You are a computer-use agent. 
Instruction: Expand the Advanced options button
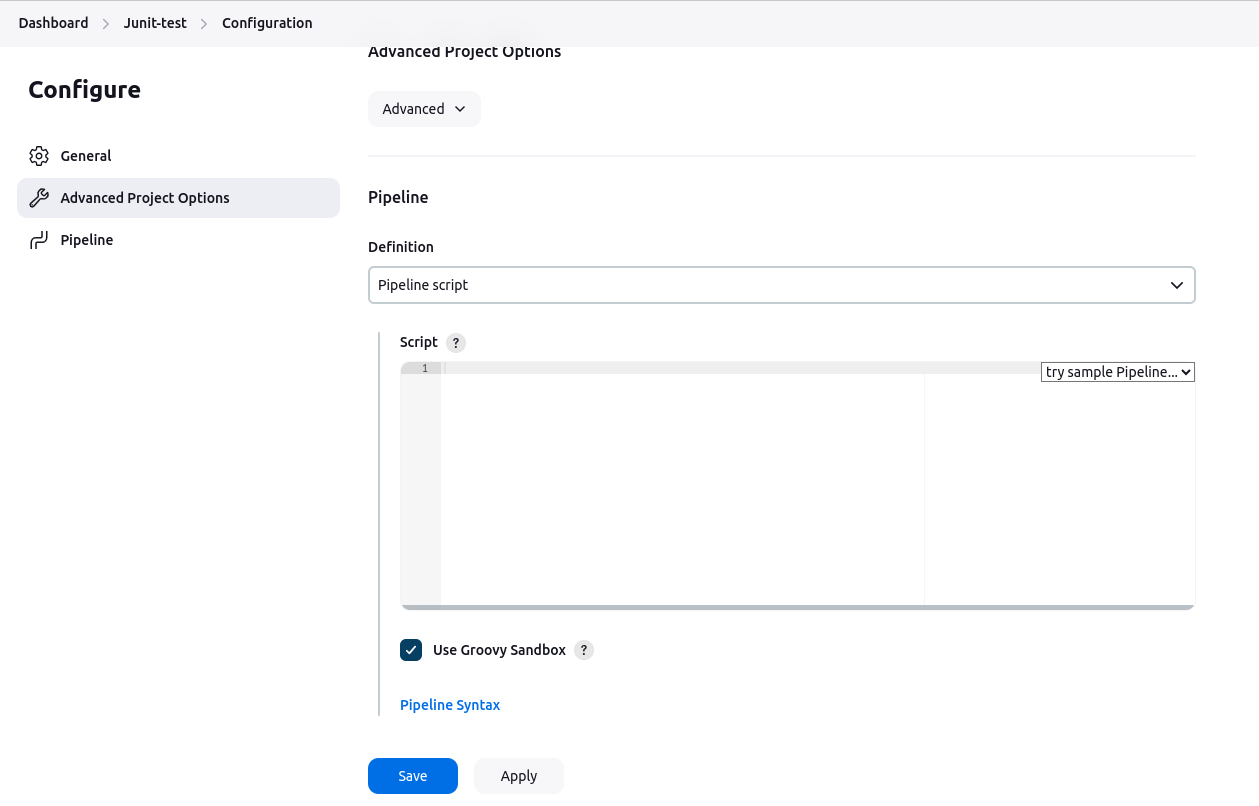click(424, 109)
